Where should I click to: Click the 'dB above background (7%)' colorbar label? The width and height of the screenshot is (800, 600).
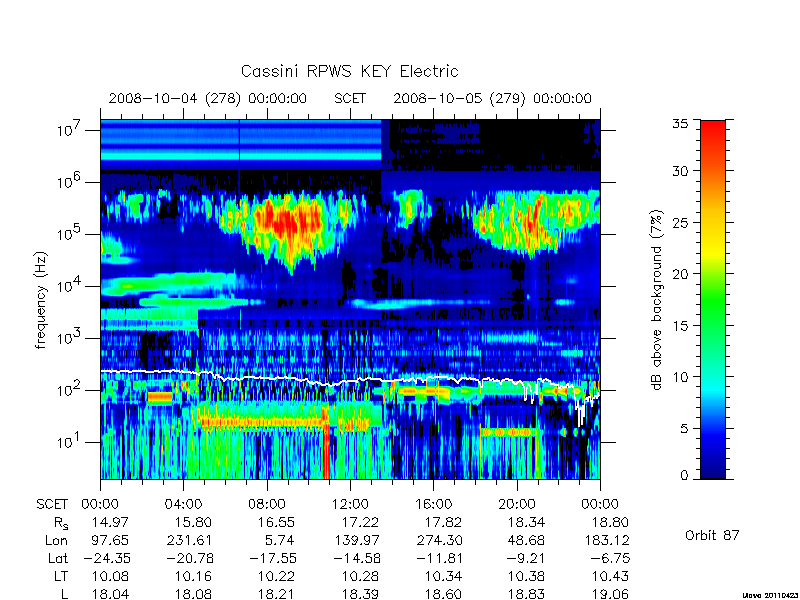coord(657,300)
